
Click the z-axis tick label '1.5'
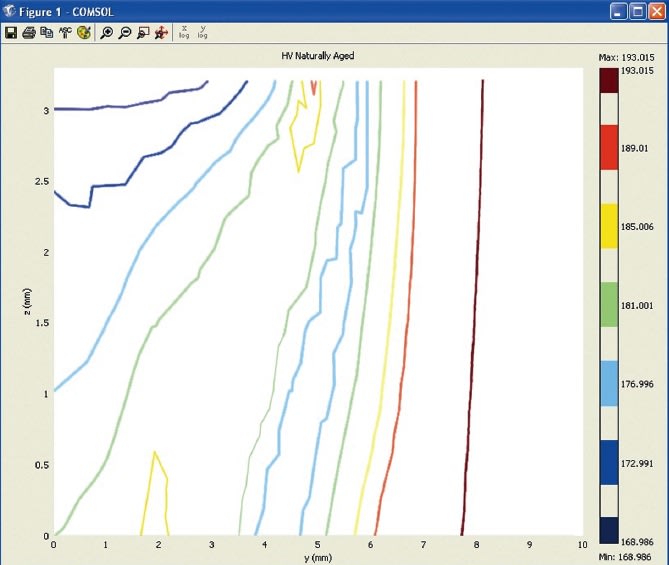(42, 323)
